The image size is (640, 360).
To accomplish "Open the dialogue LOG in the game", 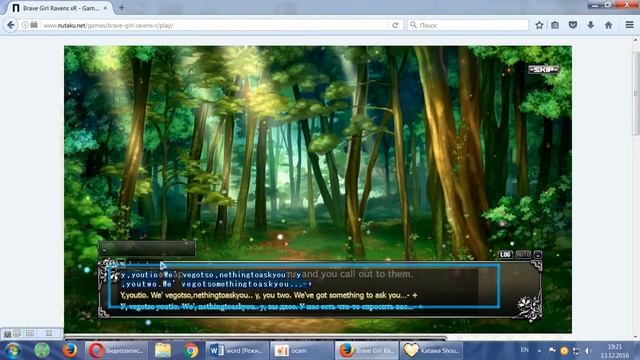I will pos(505,254).
